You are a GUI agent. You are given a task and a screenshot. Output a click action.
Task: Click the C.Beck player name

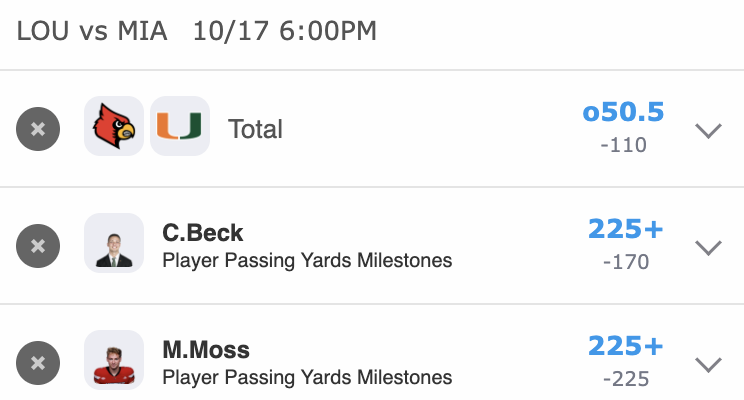pos(203,233)
